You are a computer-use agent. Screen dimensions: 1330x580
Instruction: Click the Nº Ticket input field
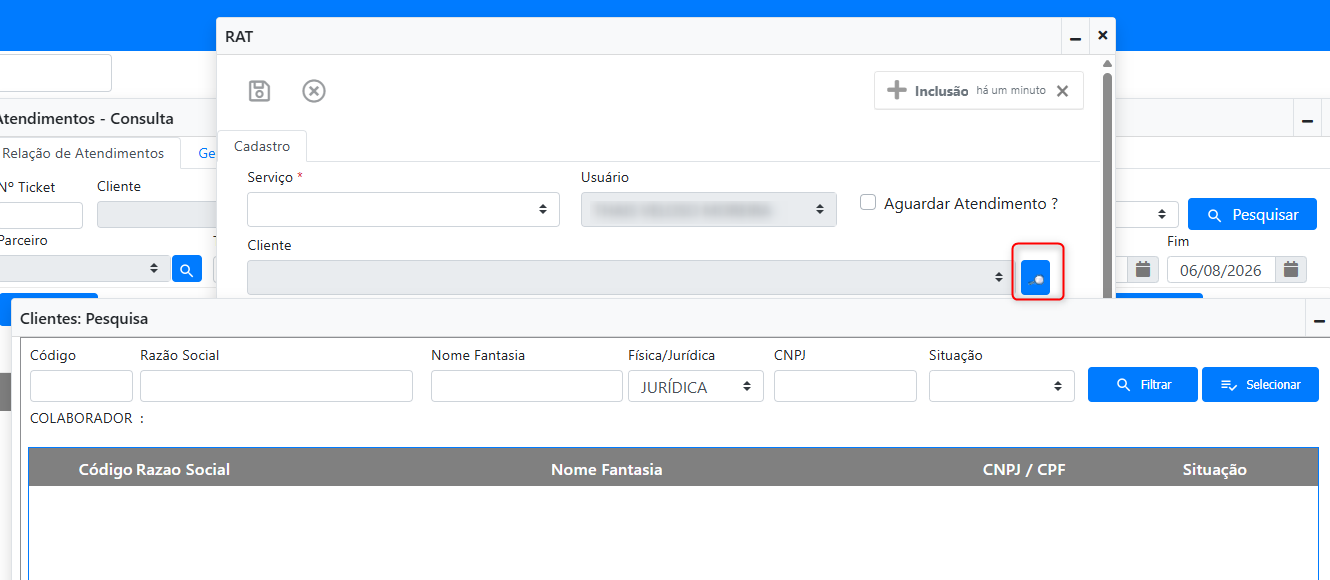point(40,215)
